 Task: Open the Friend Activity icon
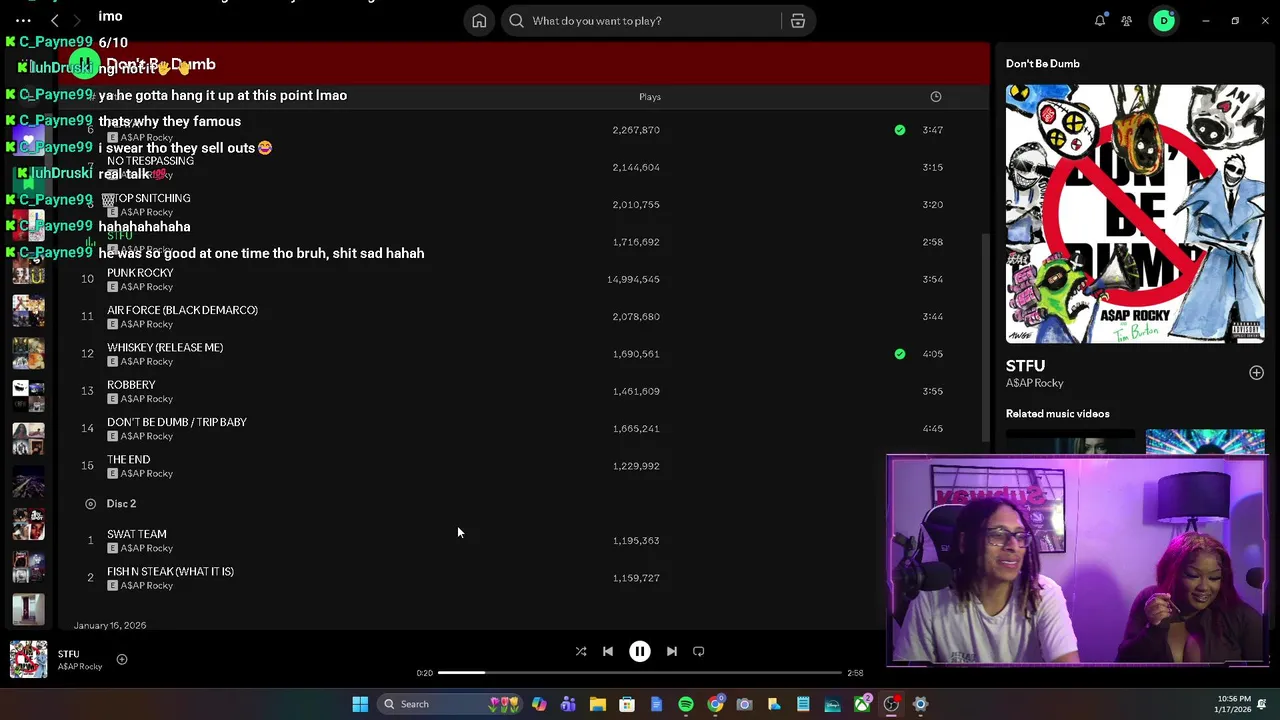pos(1127,20)
